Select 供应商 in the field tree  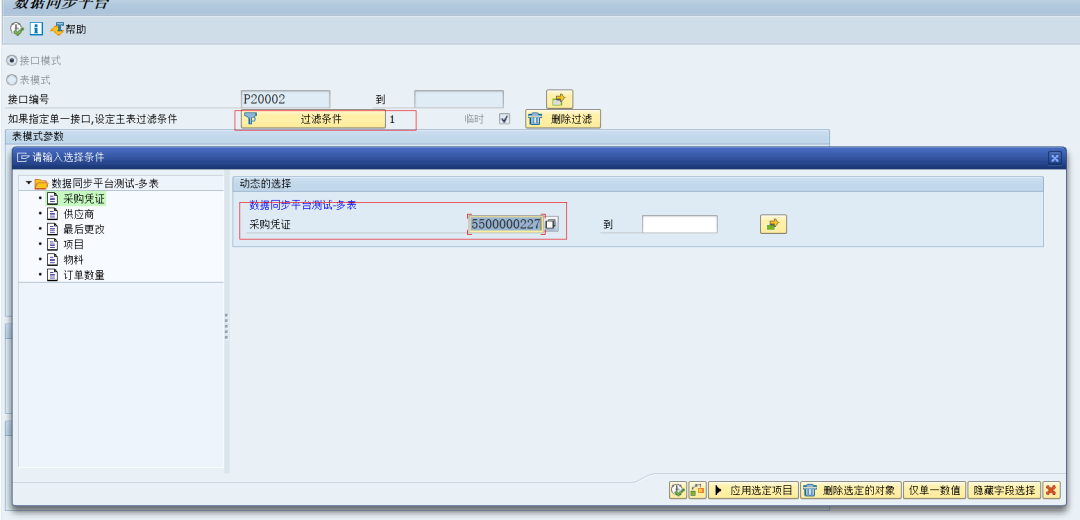click(x=79, y=214)
